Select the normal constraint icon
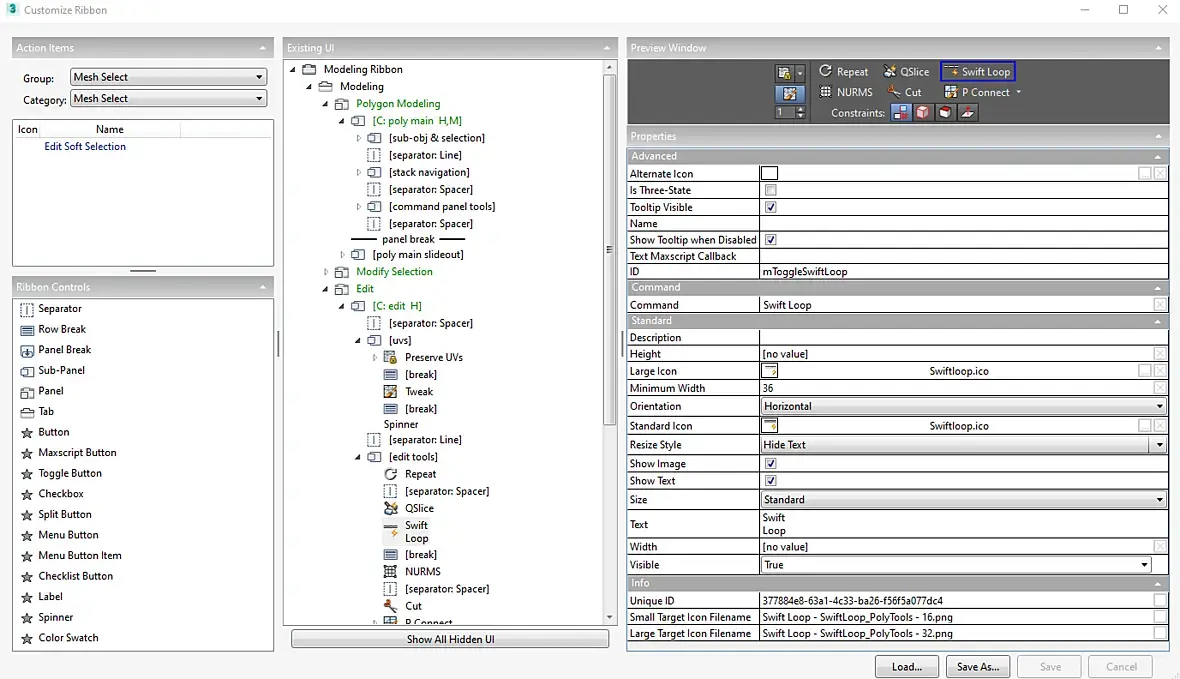1180x679 pixels. pyautogui.click(x=967, y=112)
